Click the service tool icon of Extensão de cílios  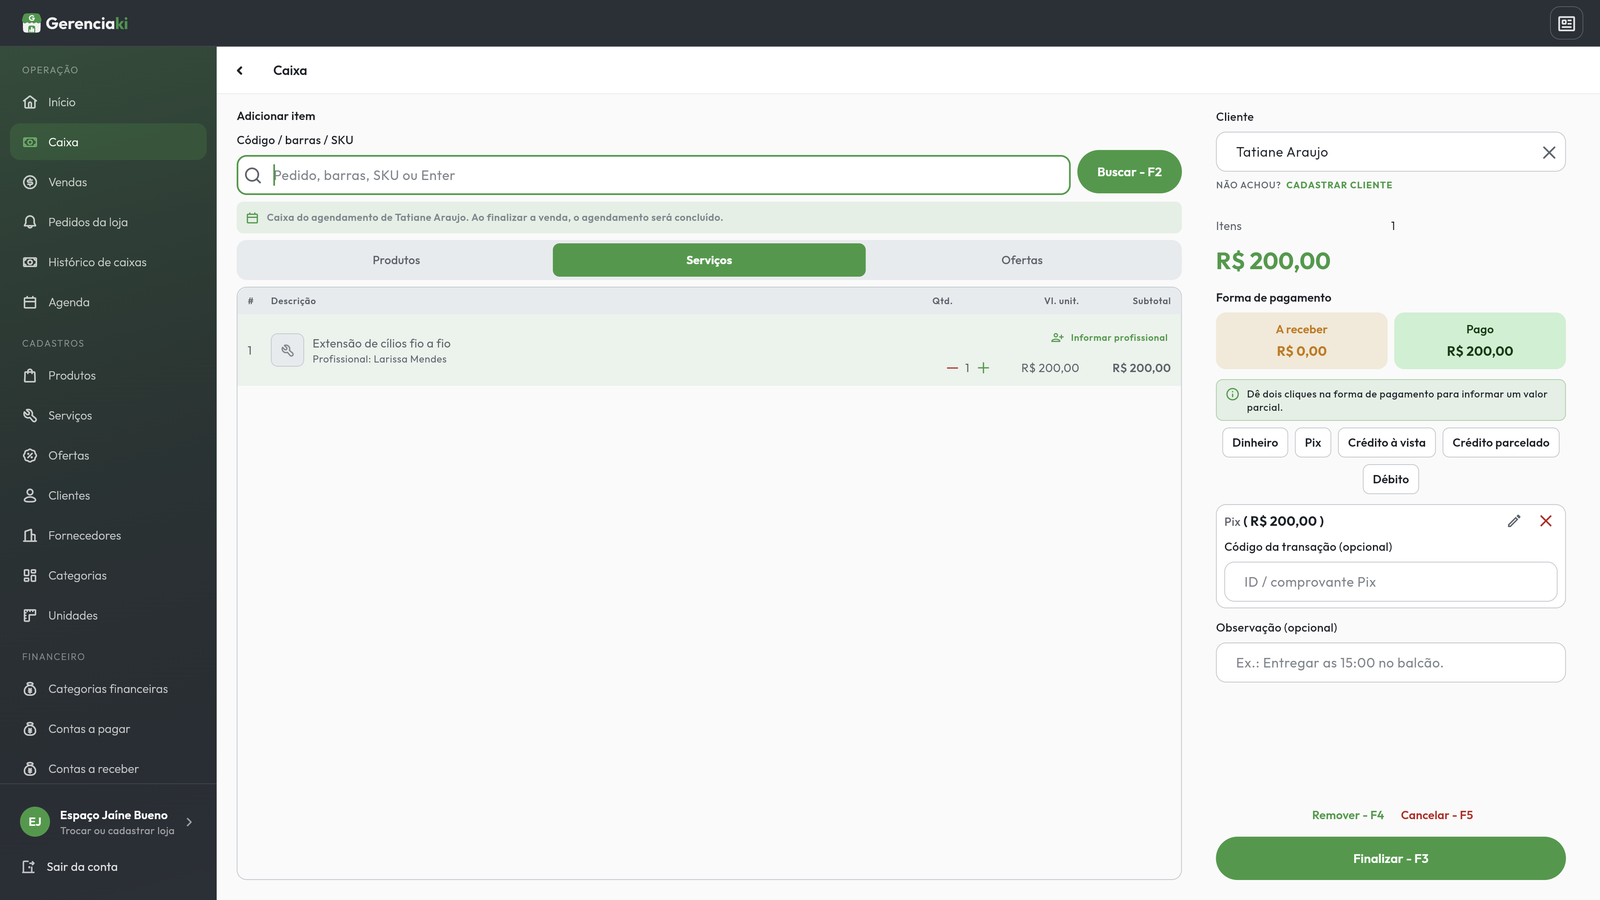[x=287, y=350]
